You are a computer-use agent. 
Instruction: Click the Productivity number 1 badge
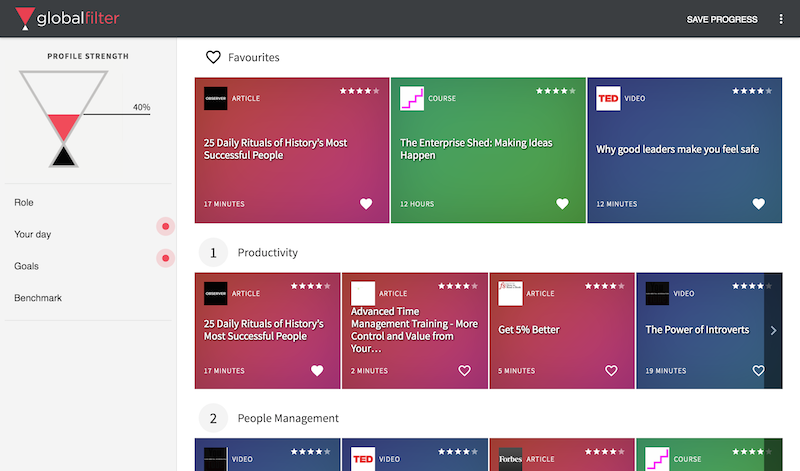[x=213, y=253]
